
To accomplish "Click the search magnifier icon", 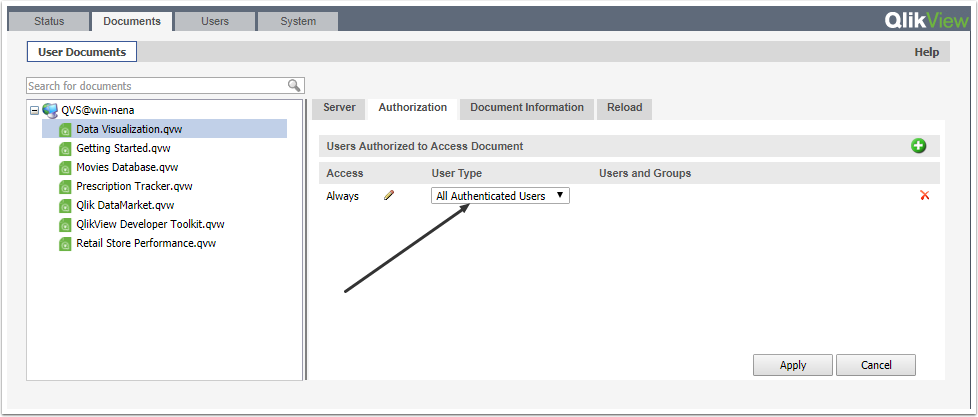I will (x=294, y=85).
